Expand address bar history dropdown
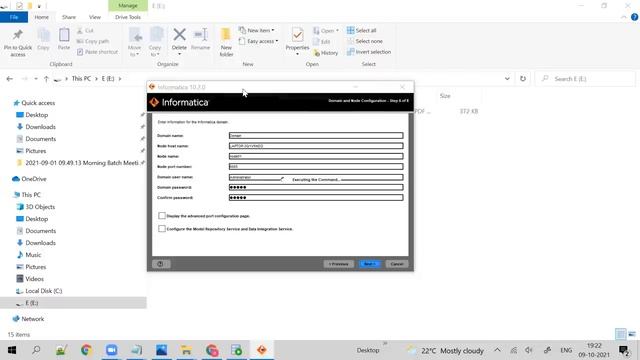This screenshot has width=640, height=360. click(x=507, y=79)
